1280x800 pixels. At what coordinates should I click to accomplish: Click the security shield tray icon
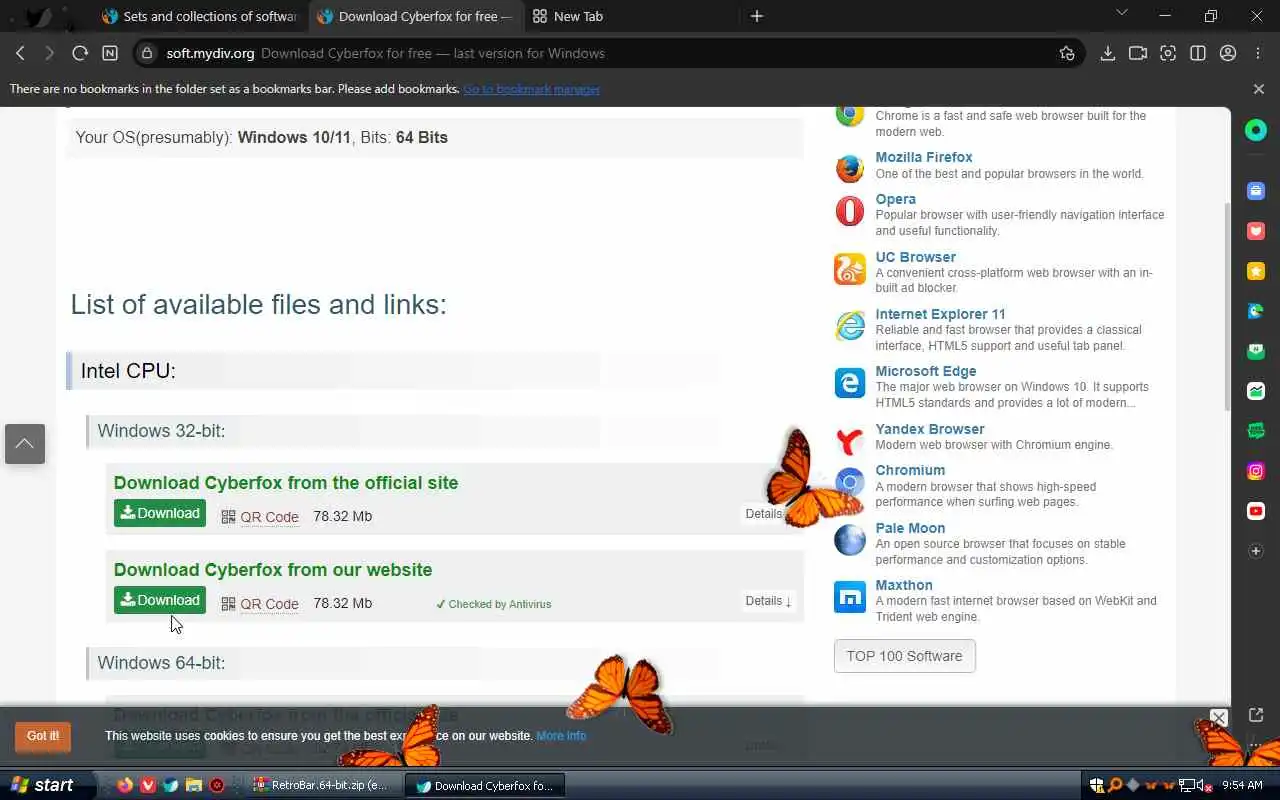(x=1097, y=785)
